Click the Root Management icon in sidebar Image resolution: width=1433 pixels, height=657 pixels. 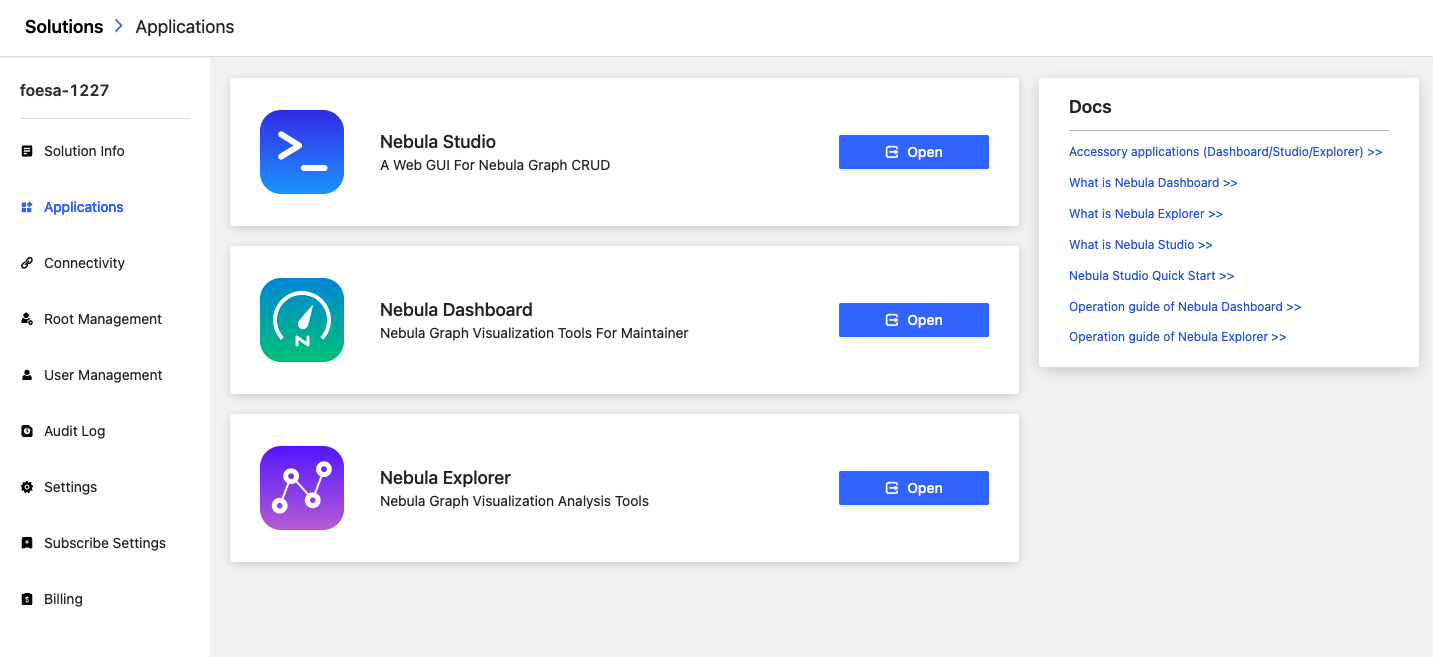(x=27, y=319)
